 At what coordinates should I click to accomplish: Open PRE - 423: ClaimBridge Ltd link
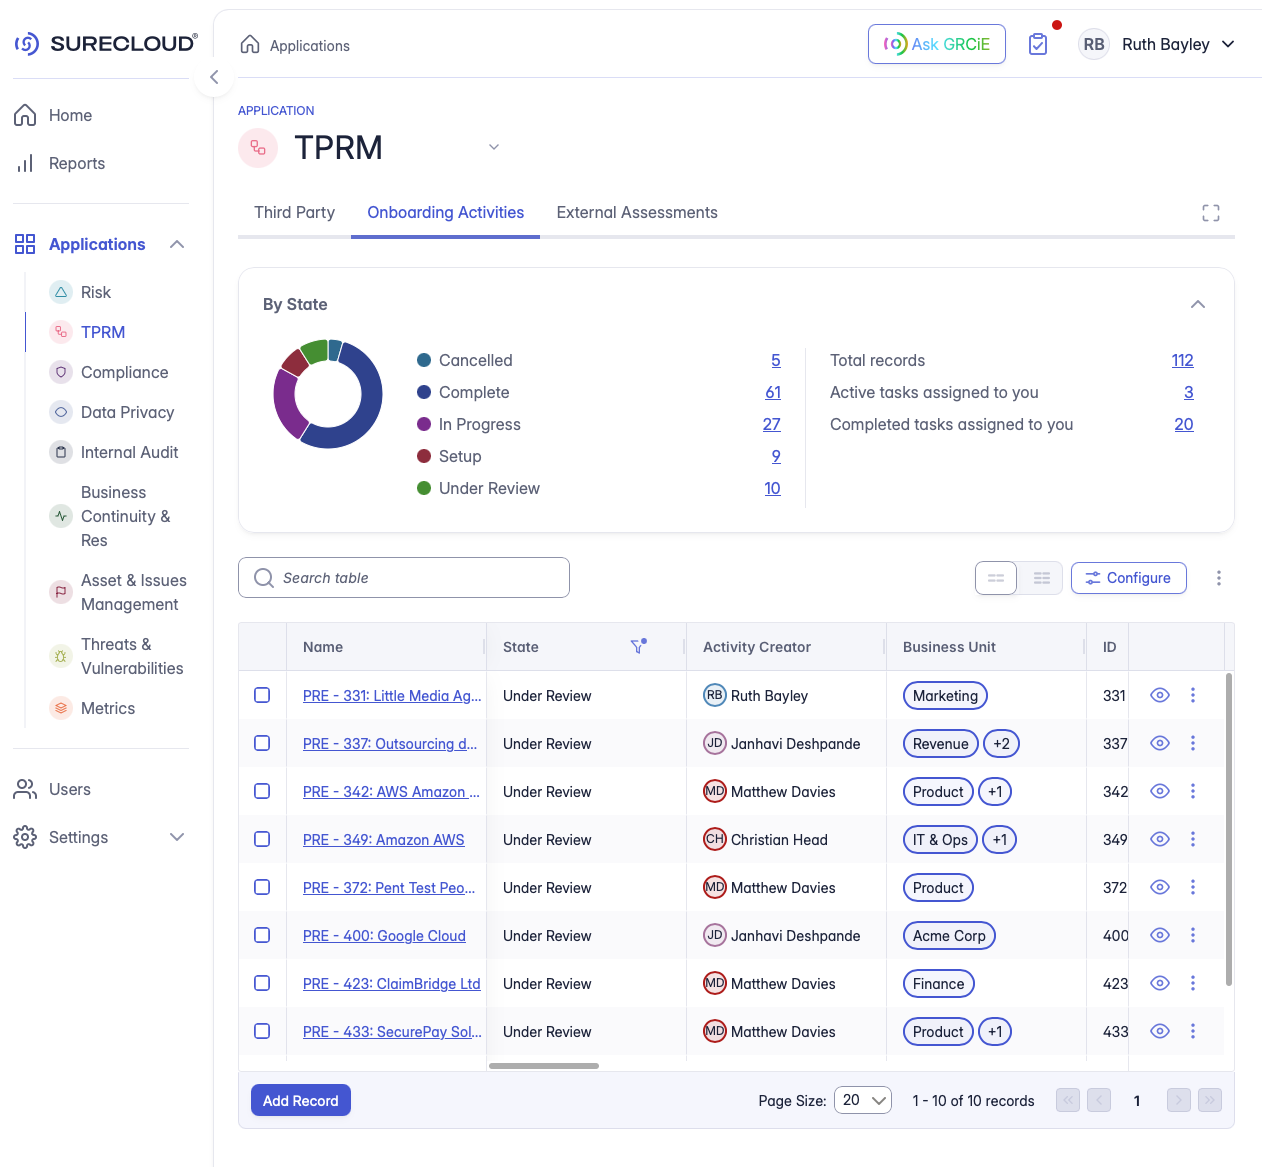391,983
